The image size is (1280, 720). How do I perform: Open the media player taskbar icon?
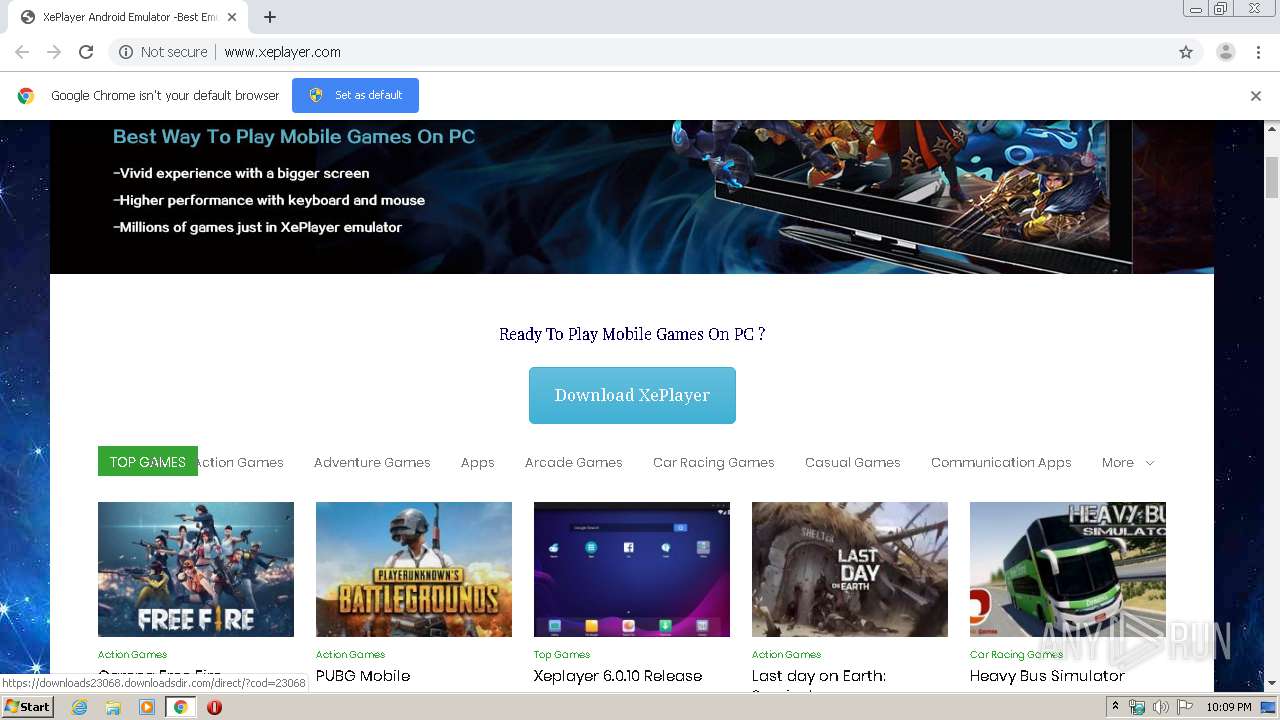coord(147,707)
